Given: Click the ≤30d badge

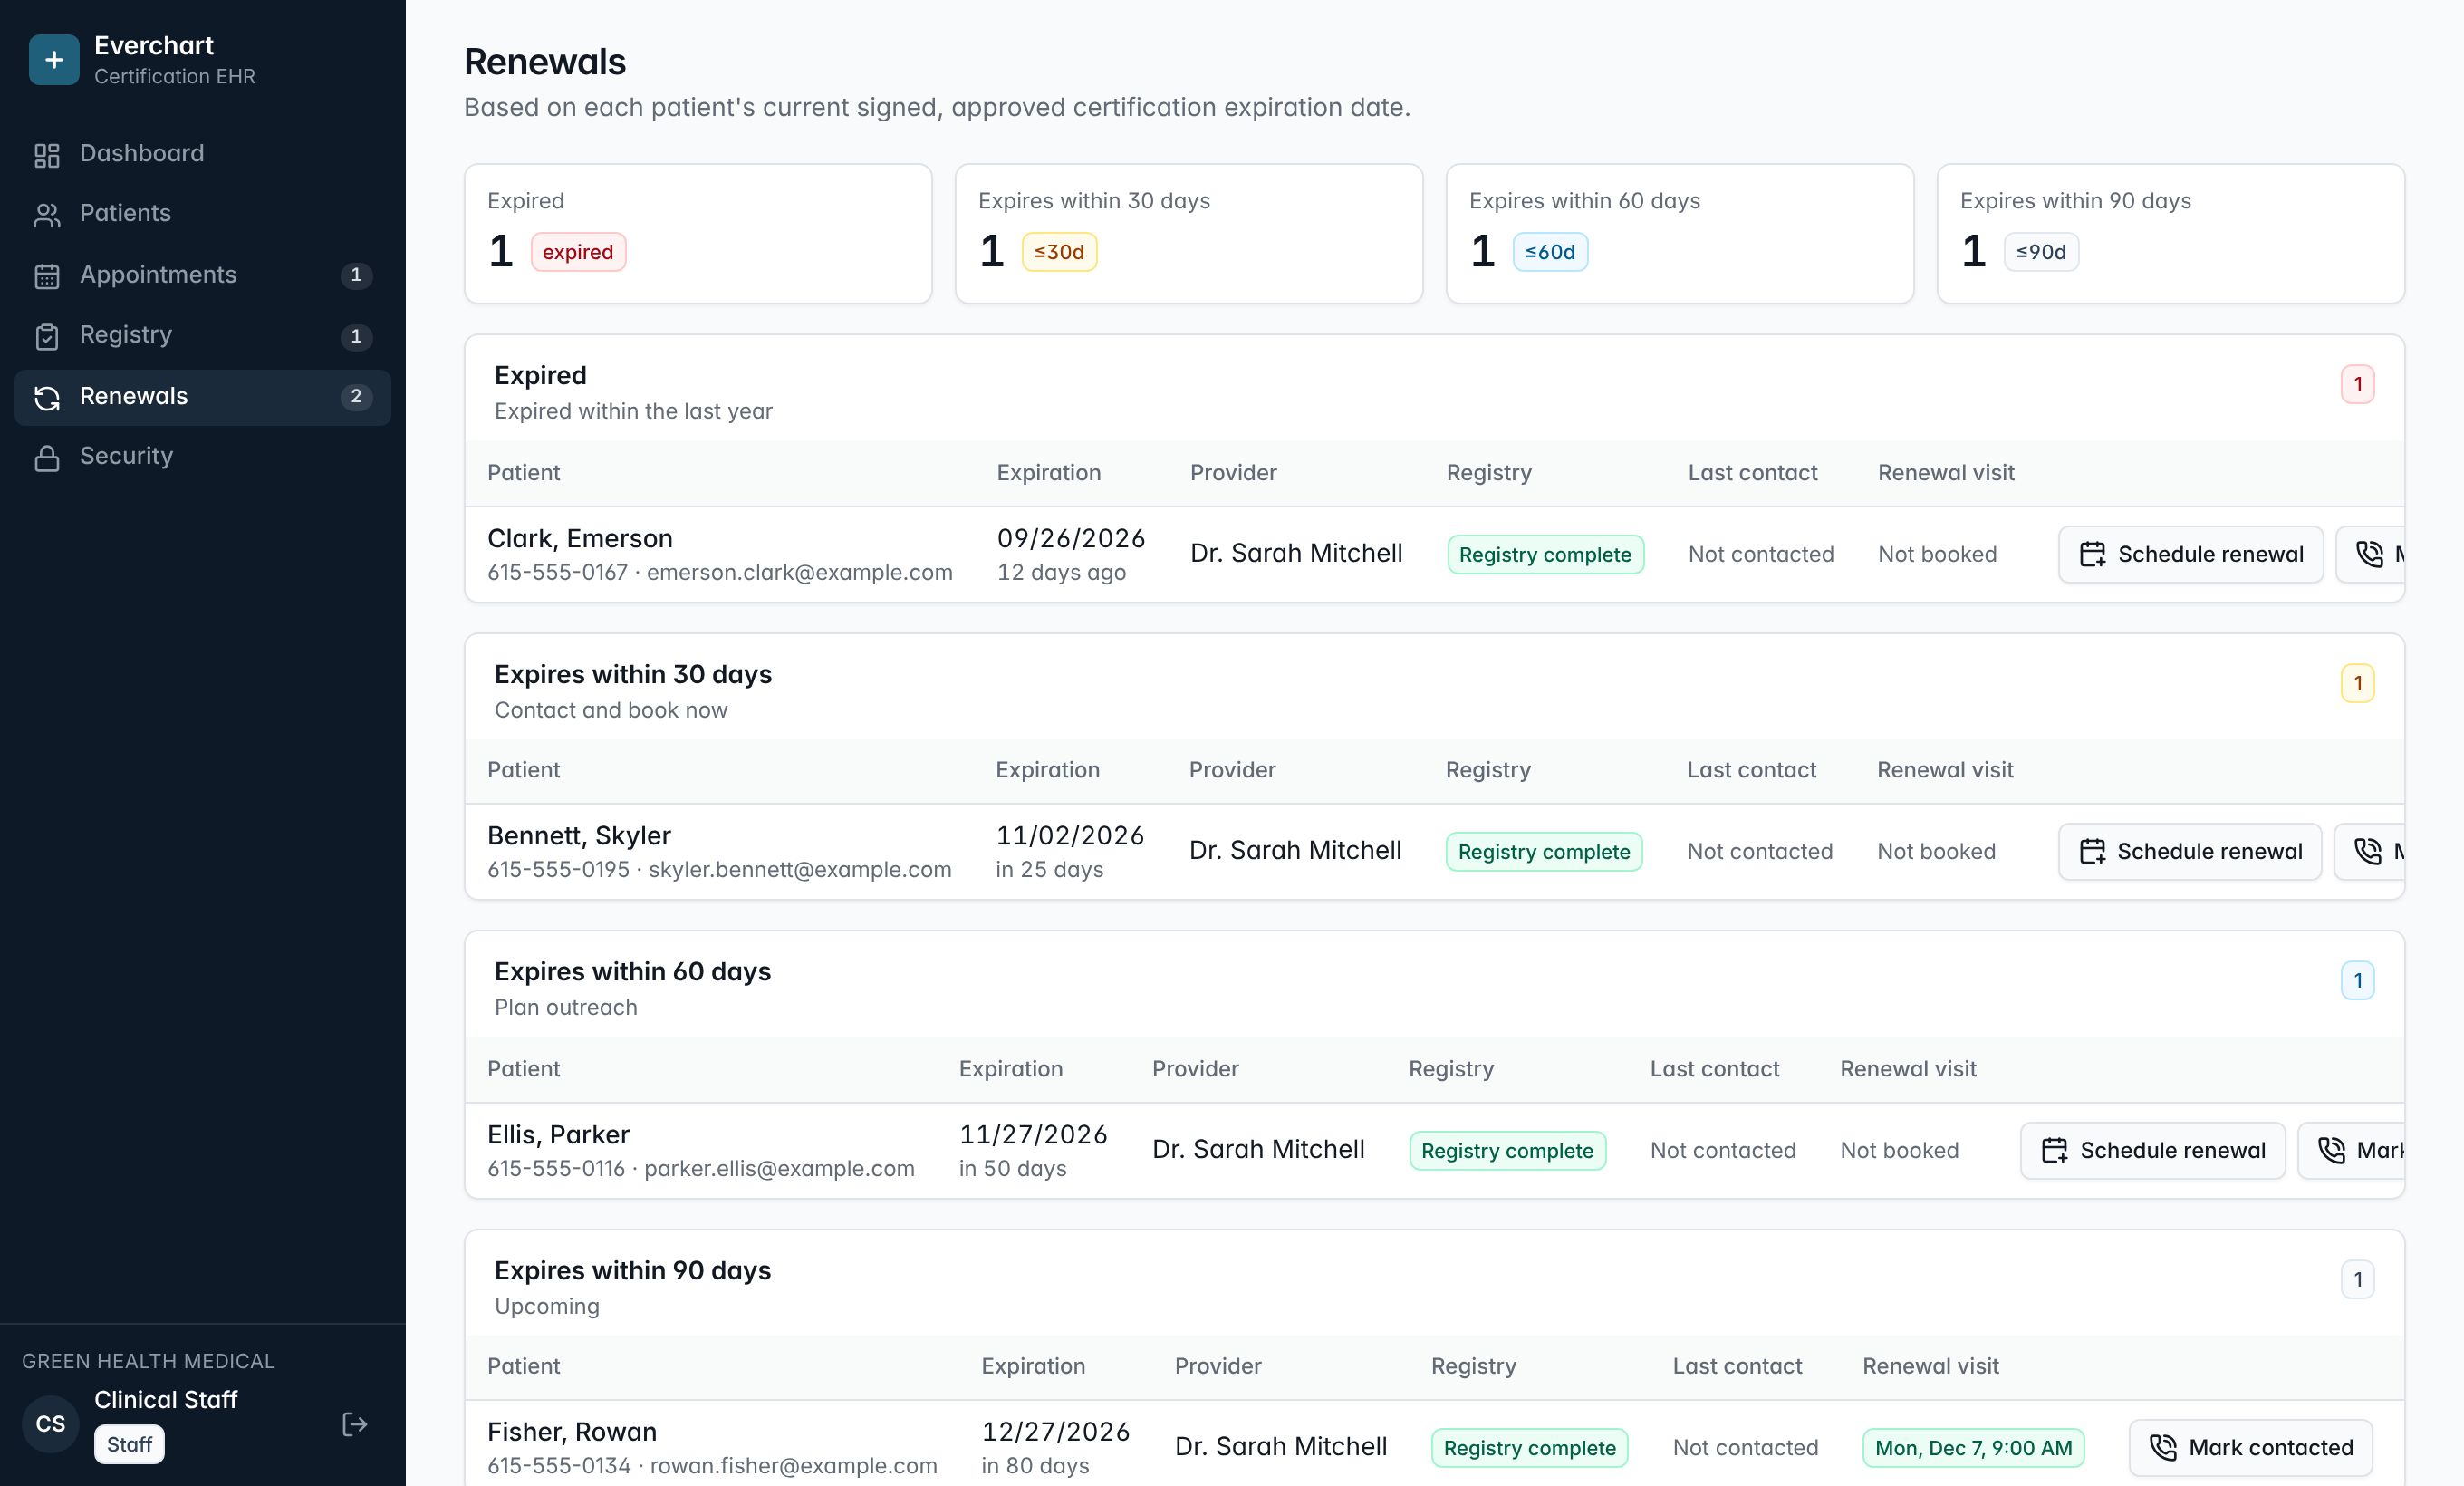Looking at the screenshot, I should [1059, 252].
